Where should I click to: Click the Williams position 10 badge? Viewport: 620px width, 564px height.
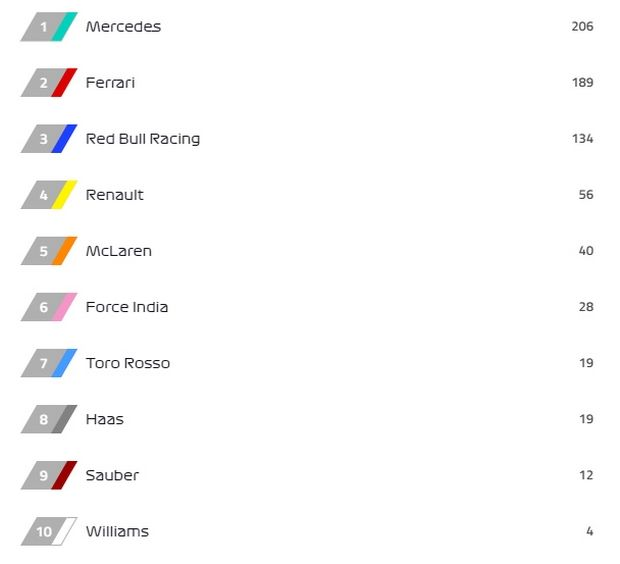[x=49, y=532]
